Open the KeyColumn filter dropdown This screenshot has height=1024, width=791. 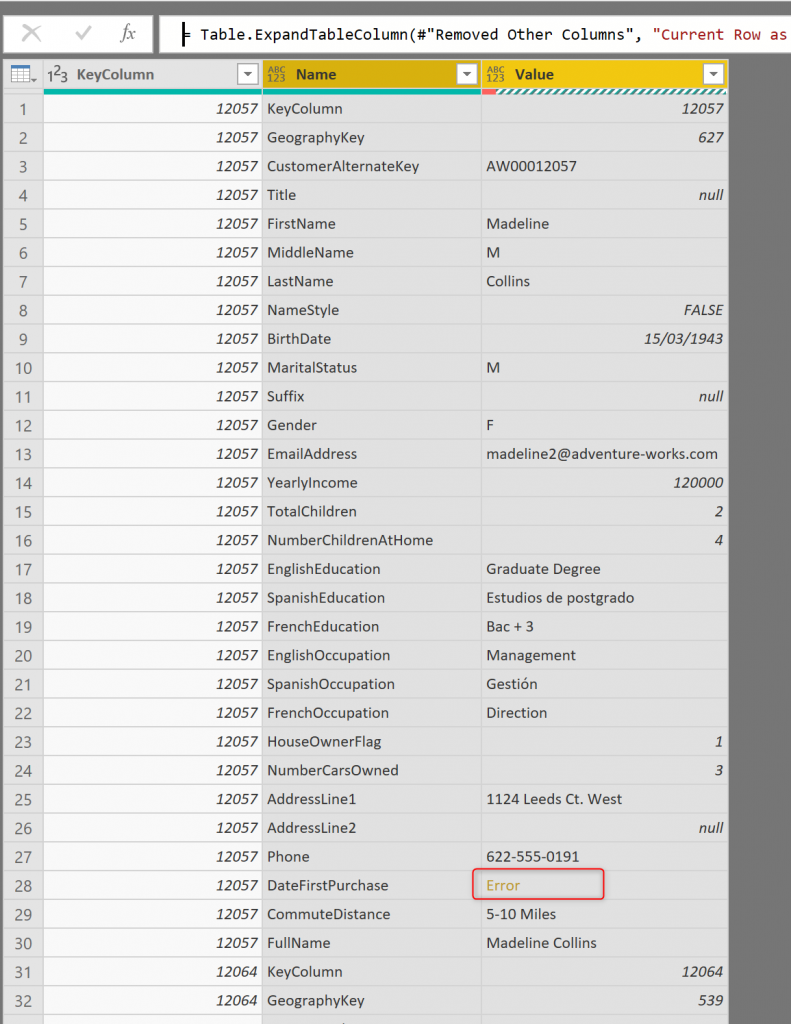[x=247, y=75]
